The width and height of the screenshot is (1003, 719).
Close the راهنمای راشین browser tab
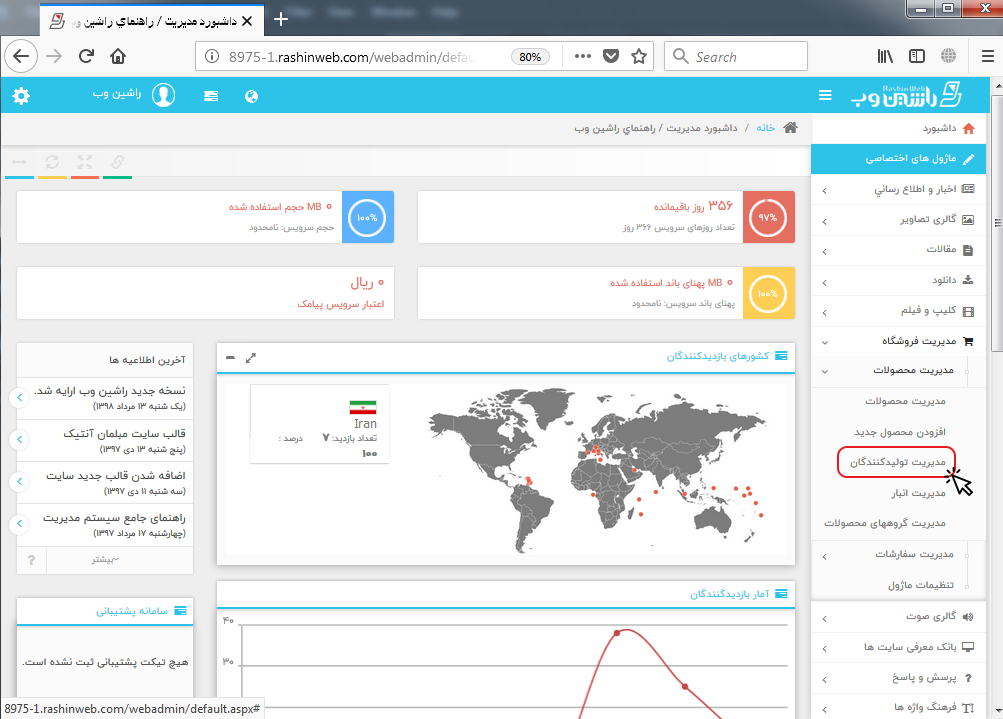(x=247, y=21)
